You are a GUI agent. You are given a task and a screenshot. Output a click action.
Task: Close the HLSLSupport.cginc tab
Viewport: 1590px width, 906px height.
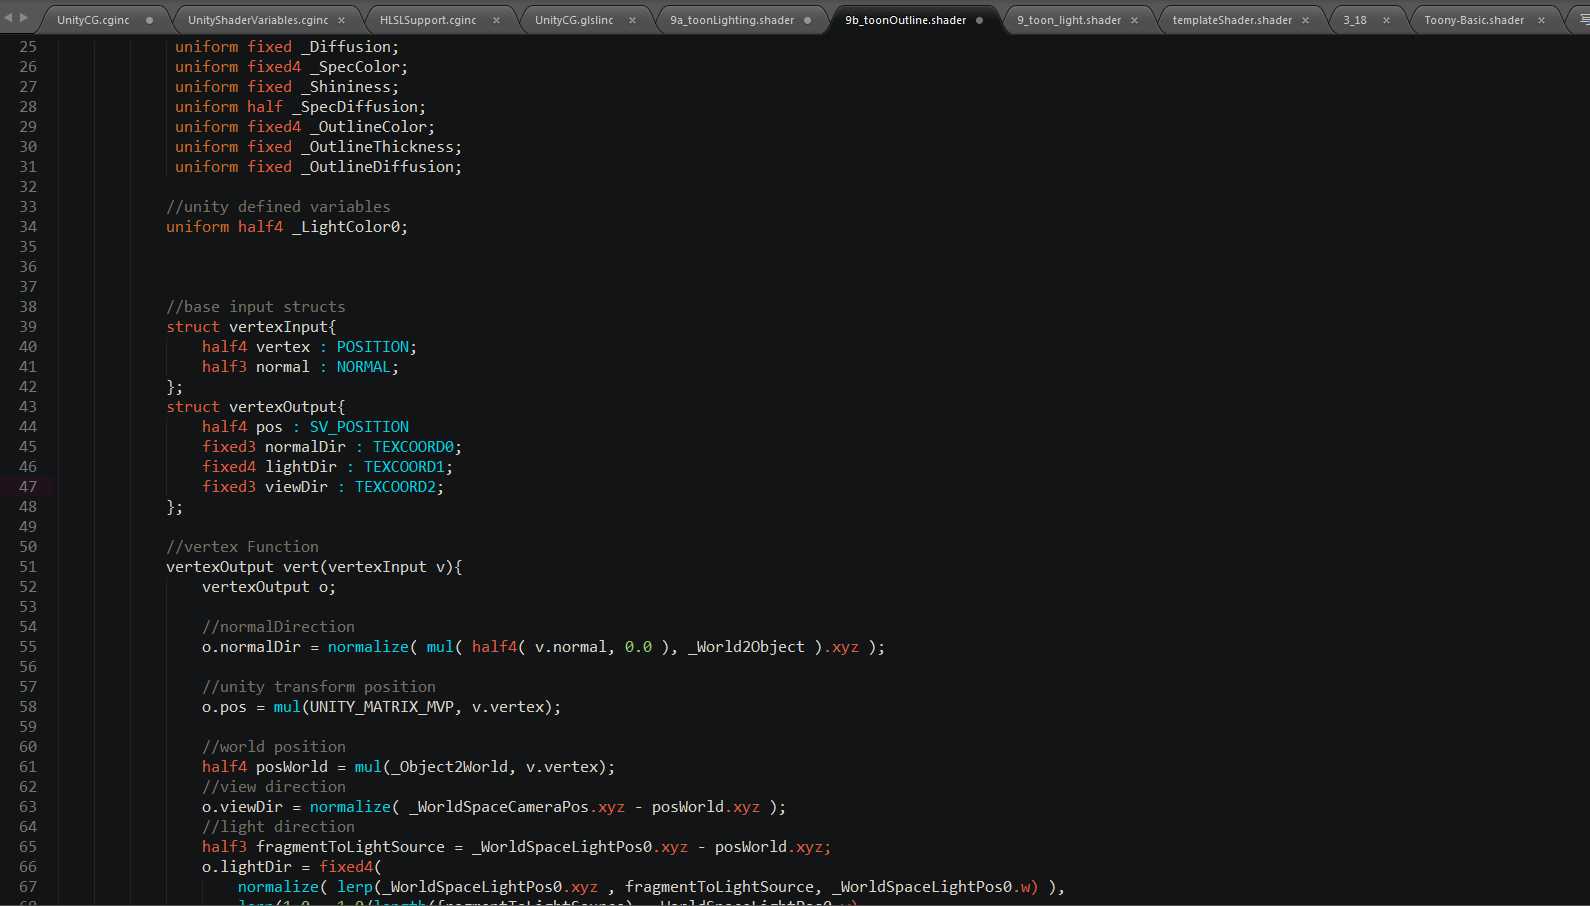pos(496,20)
